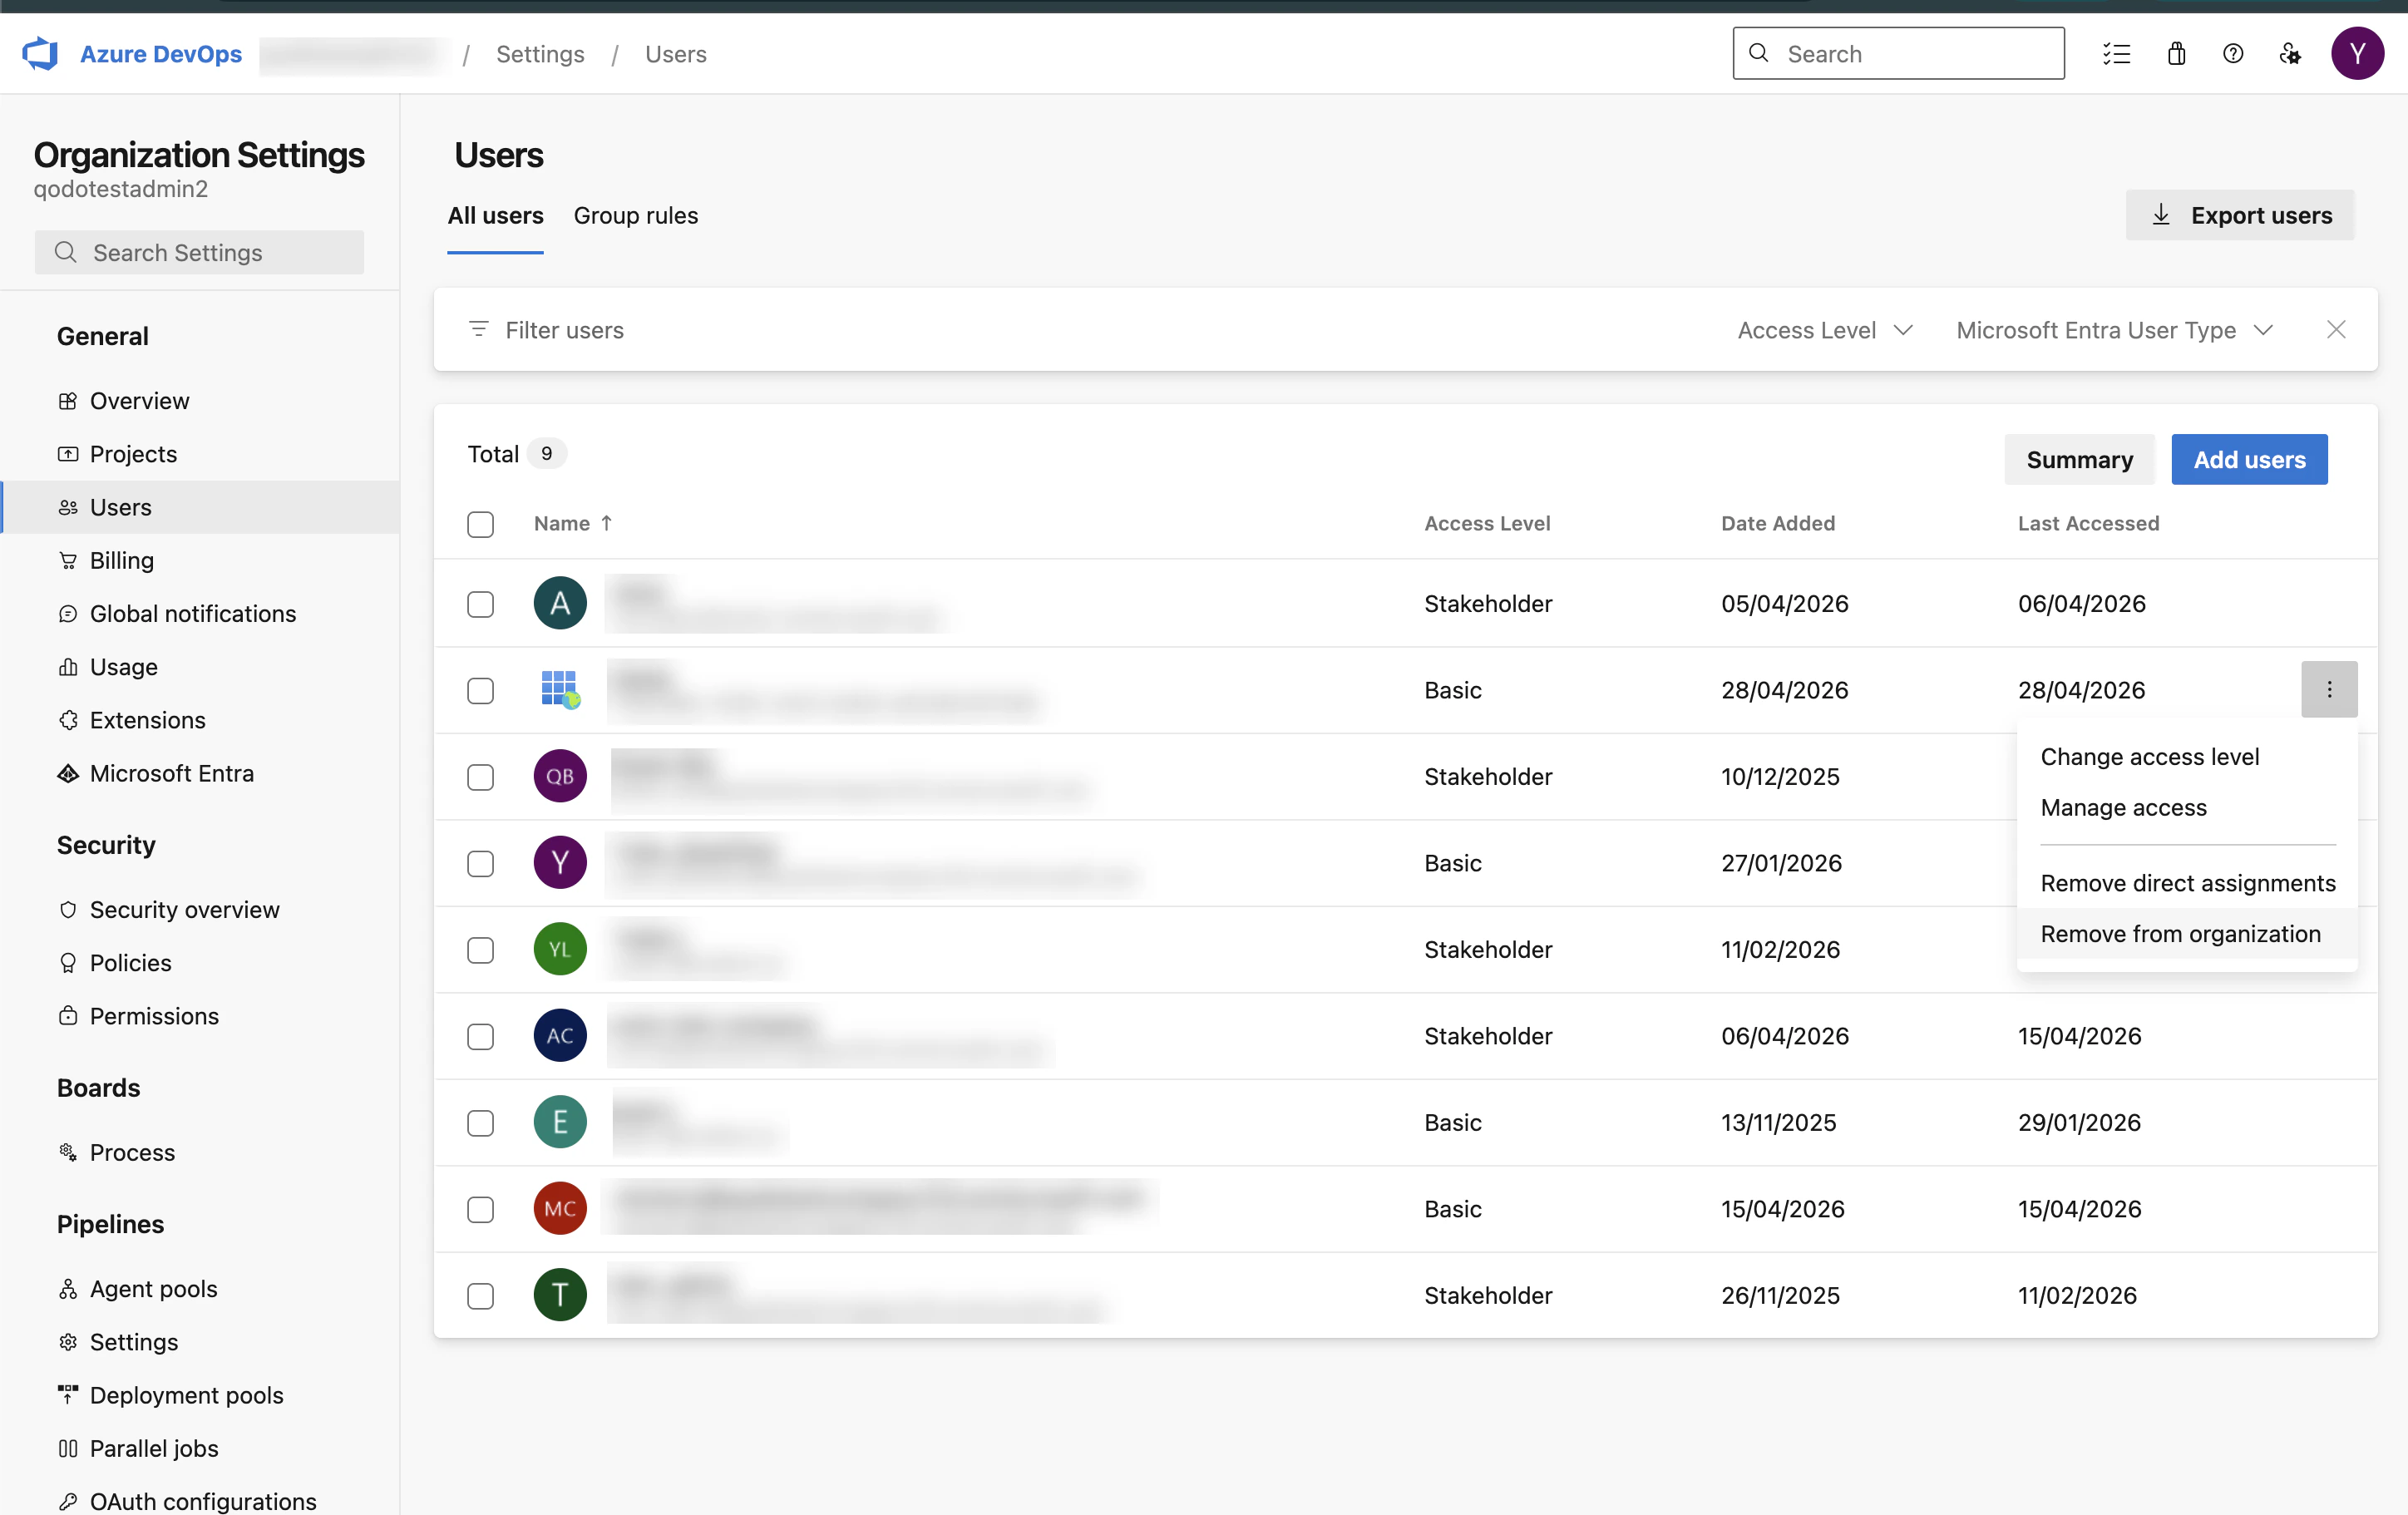Open the Settings breadcrumb link
Image resolution: width=2408 pixels, height=1515 pixels.
[540, 54]
